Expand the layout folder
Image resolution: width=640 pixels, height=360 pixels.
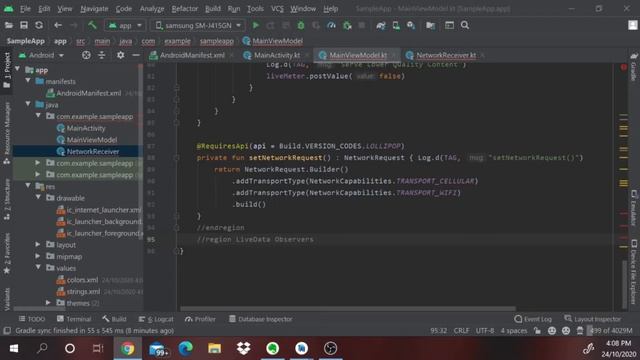pos(38,244)
